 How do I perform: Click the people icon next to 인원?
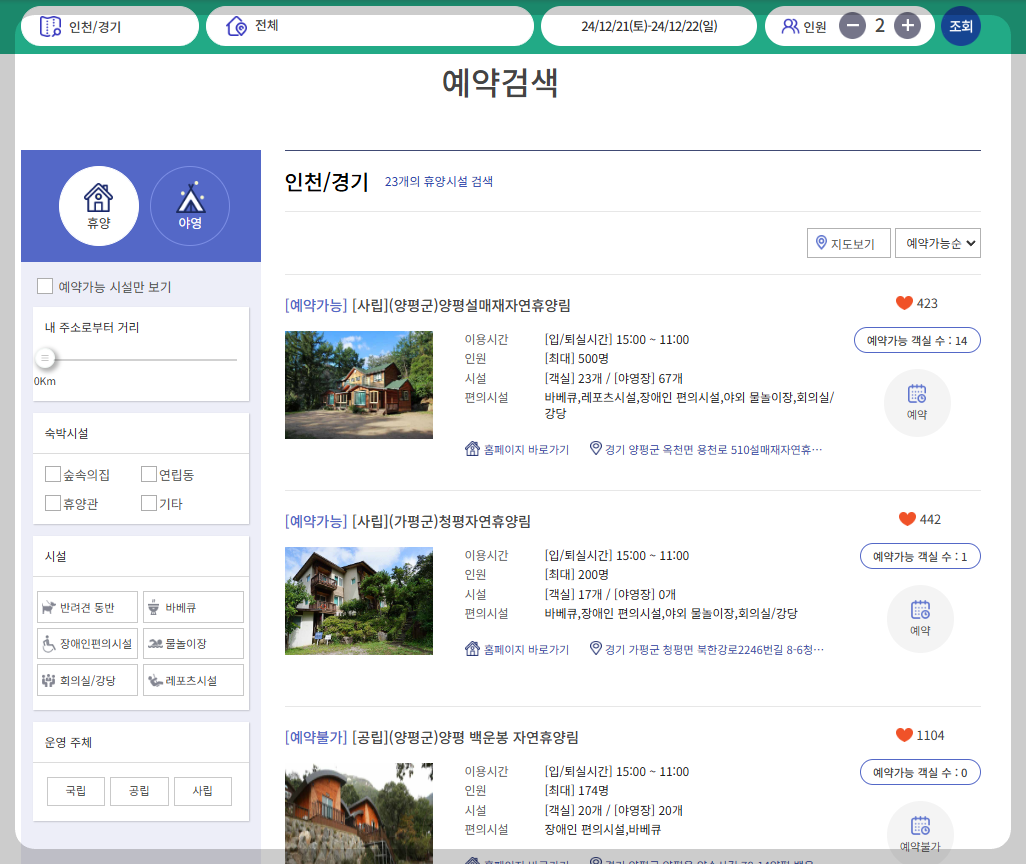pyautogui.click(x=790, y=26)
